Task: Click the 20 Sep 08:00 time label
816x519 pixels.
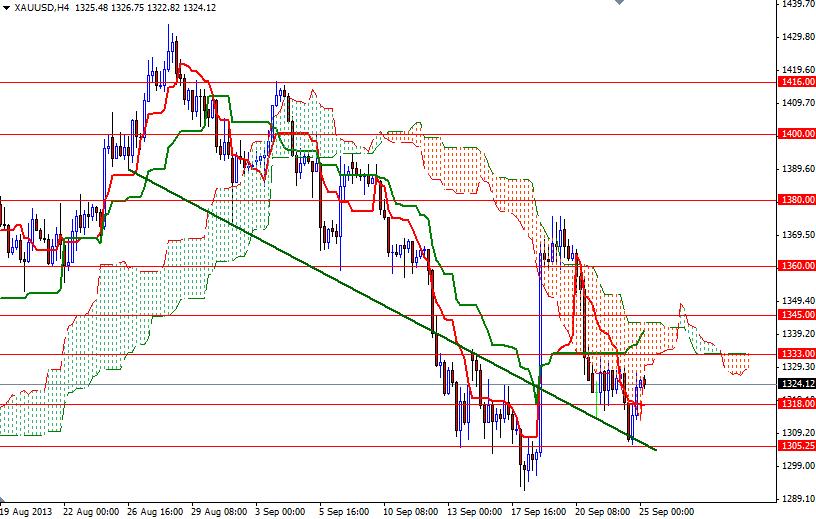Action: pyautogui.click(x=603, y=512)
